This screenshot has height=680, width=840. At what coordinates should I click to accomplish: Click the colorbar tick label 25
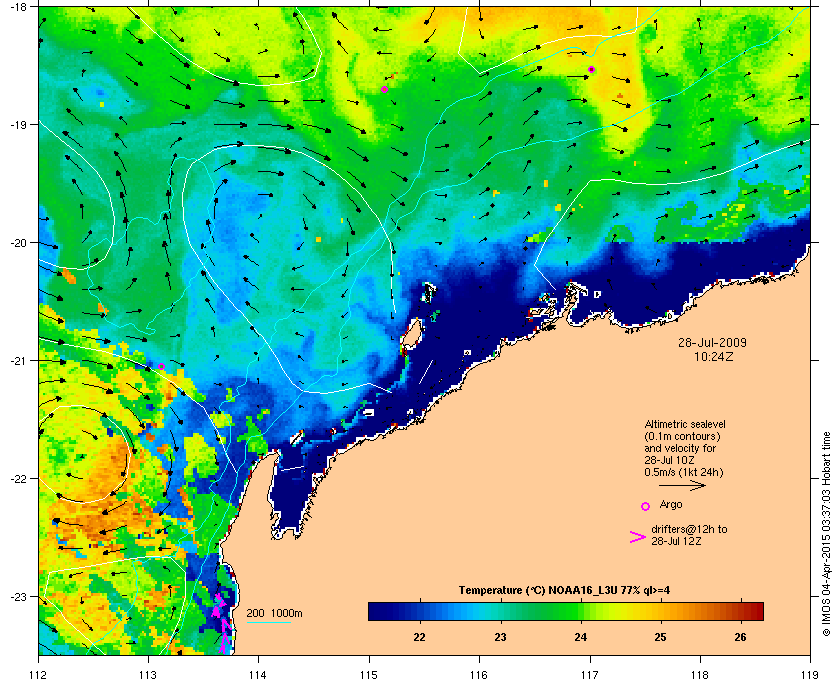pos(661,637)
